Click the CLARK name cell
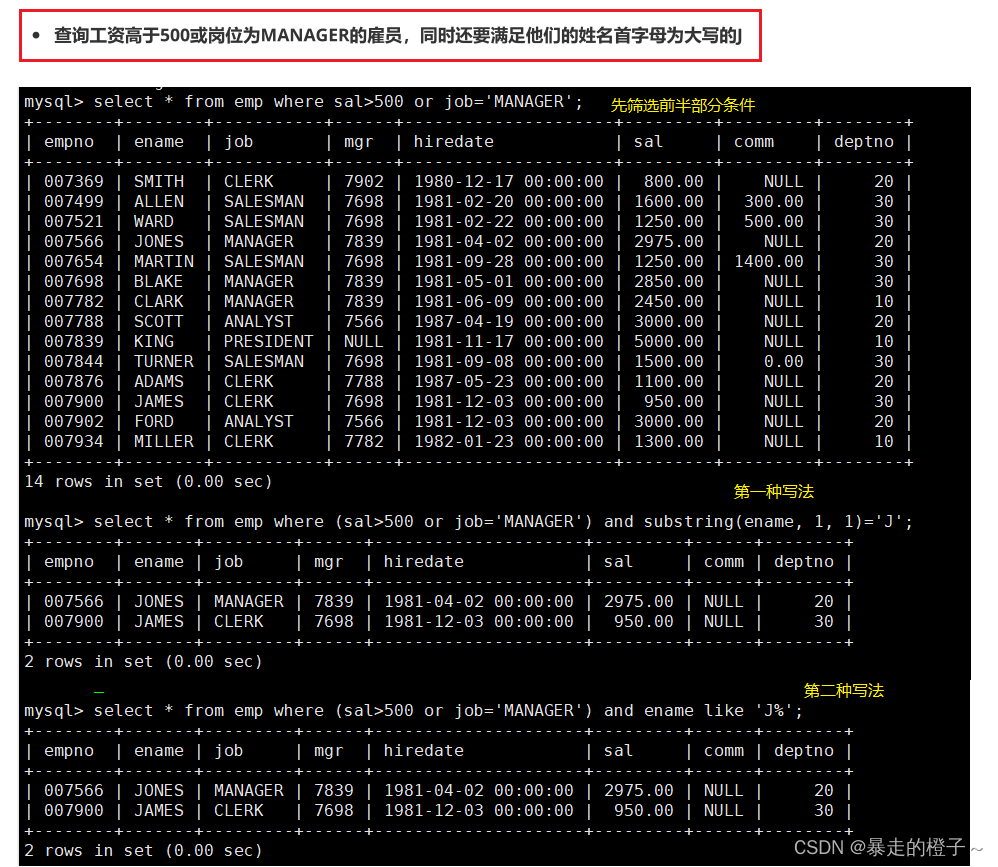 pyautogui.click(x=158, y=301)
